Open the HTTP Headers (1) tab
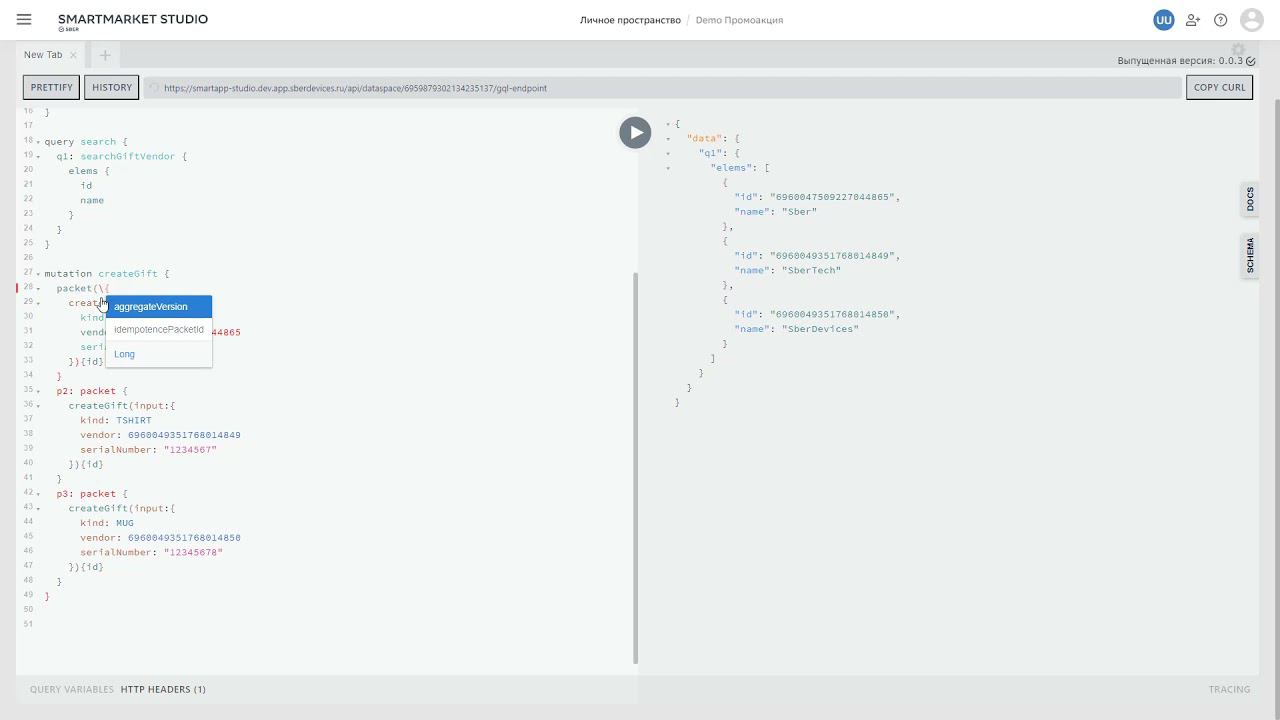1280x720 pixels. [163, 689]
